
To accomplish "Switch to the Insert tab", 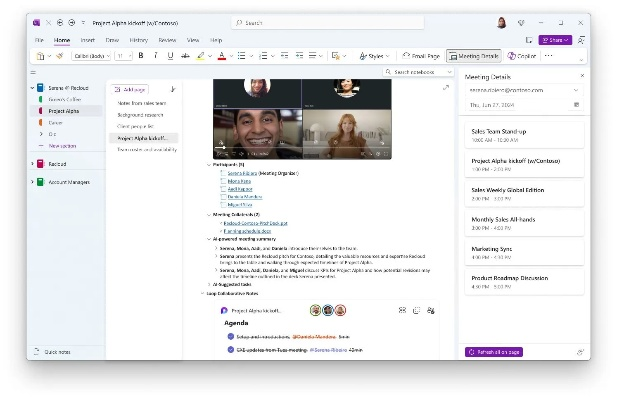I will click(87, 40).
